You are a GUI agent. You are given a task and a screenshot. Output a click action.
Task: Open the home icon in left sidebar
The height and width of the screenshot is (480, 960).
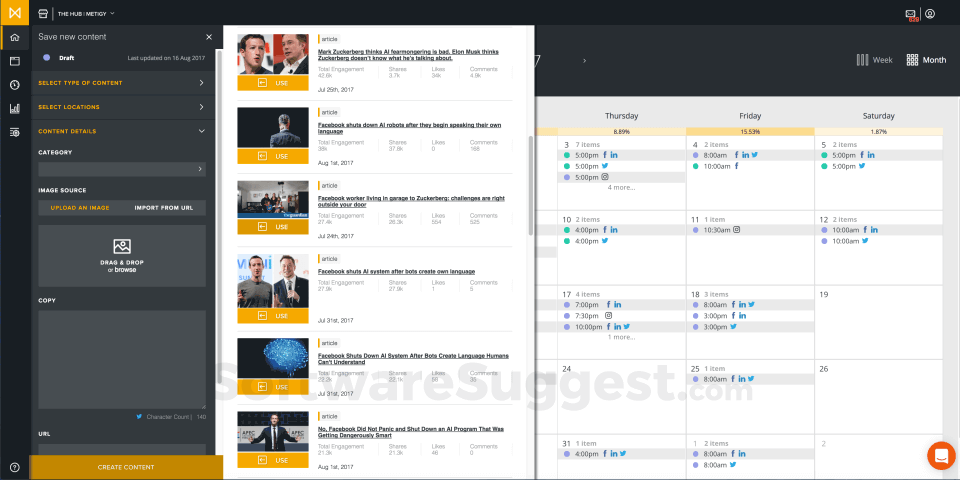point(15,37)
